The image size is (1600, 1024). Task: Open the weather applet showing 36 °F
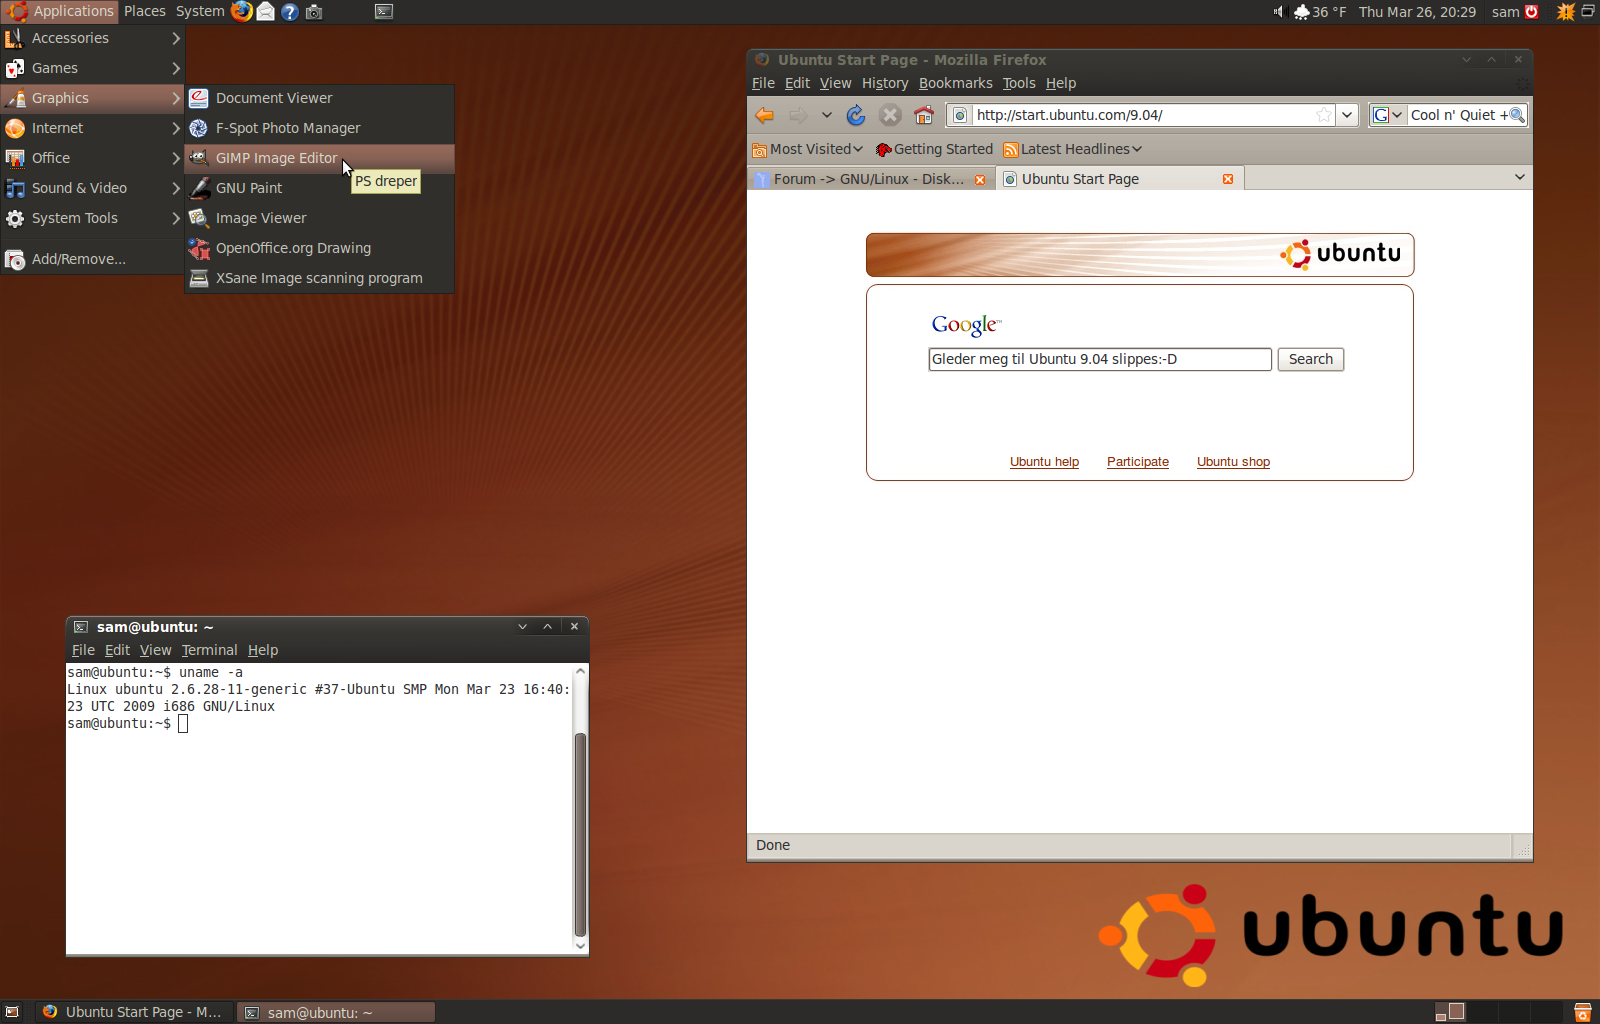pyautogui.click(x=1320, y=12)
